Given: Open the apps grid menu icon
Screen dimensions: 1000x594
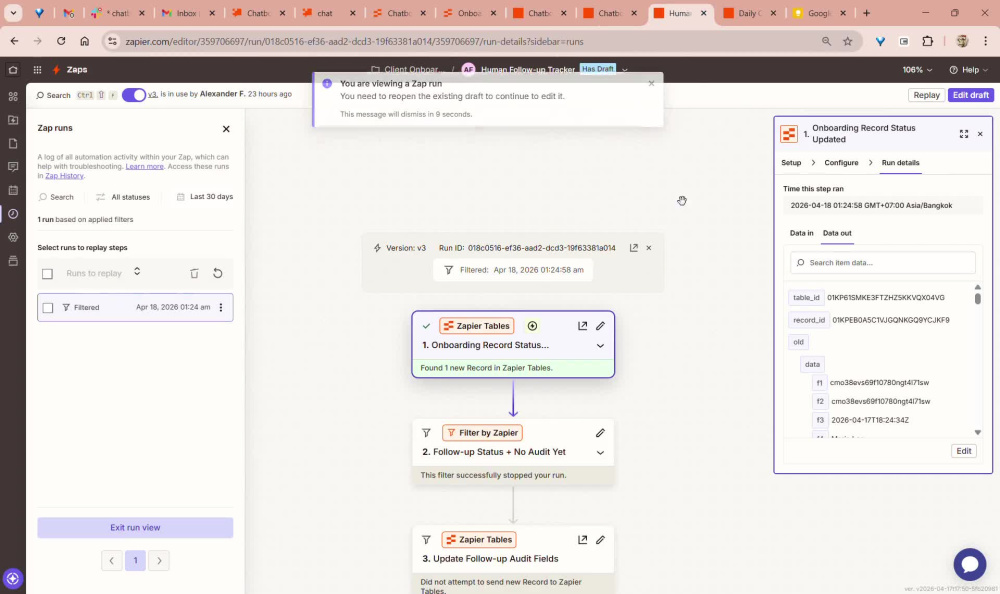Looking at the screenshot, I should 38,70.
